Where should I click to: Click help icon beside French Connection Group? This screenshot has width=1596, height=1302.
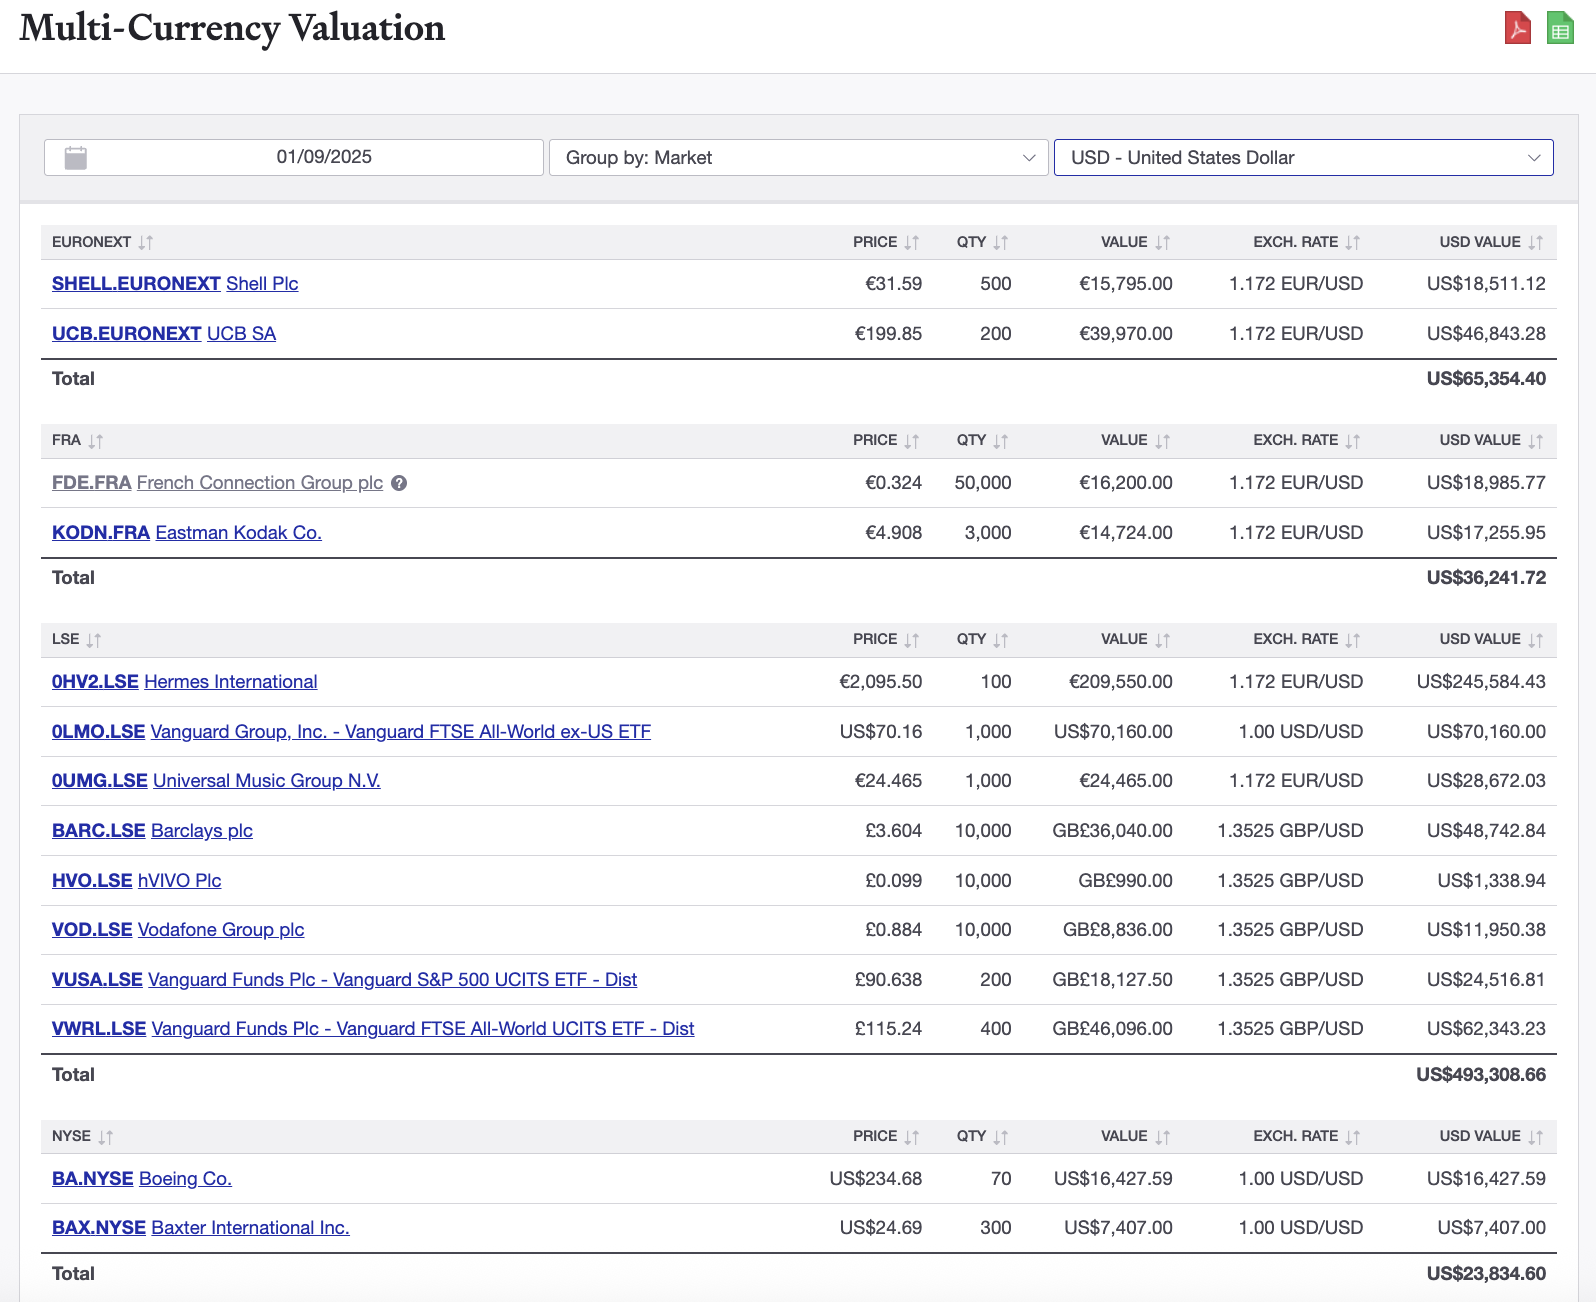tap(399, 483)
